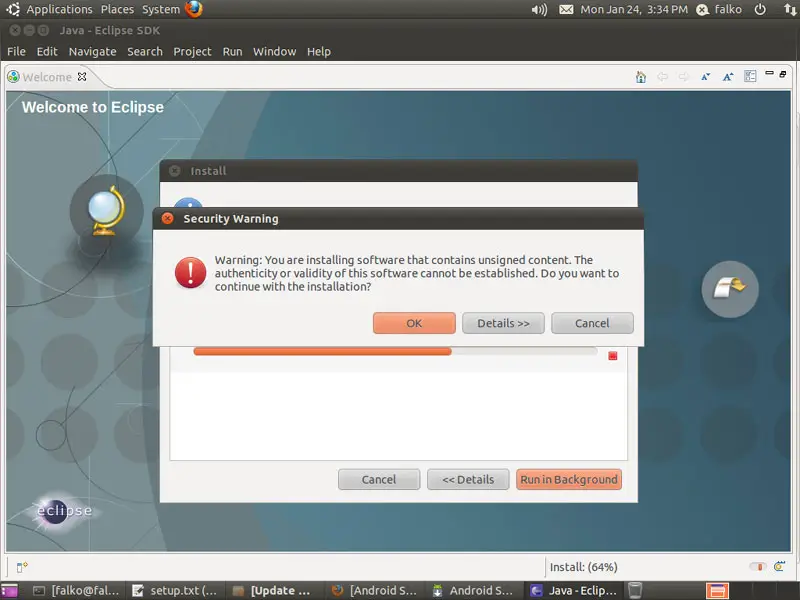Click the Home icon in Welcome toolbar
The height and width of the screenshot is (600, 800).
(641, 77)
